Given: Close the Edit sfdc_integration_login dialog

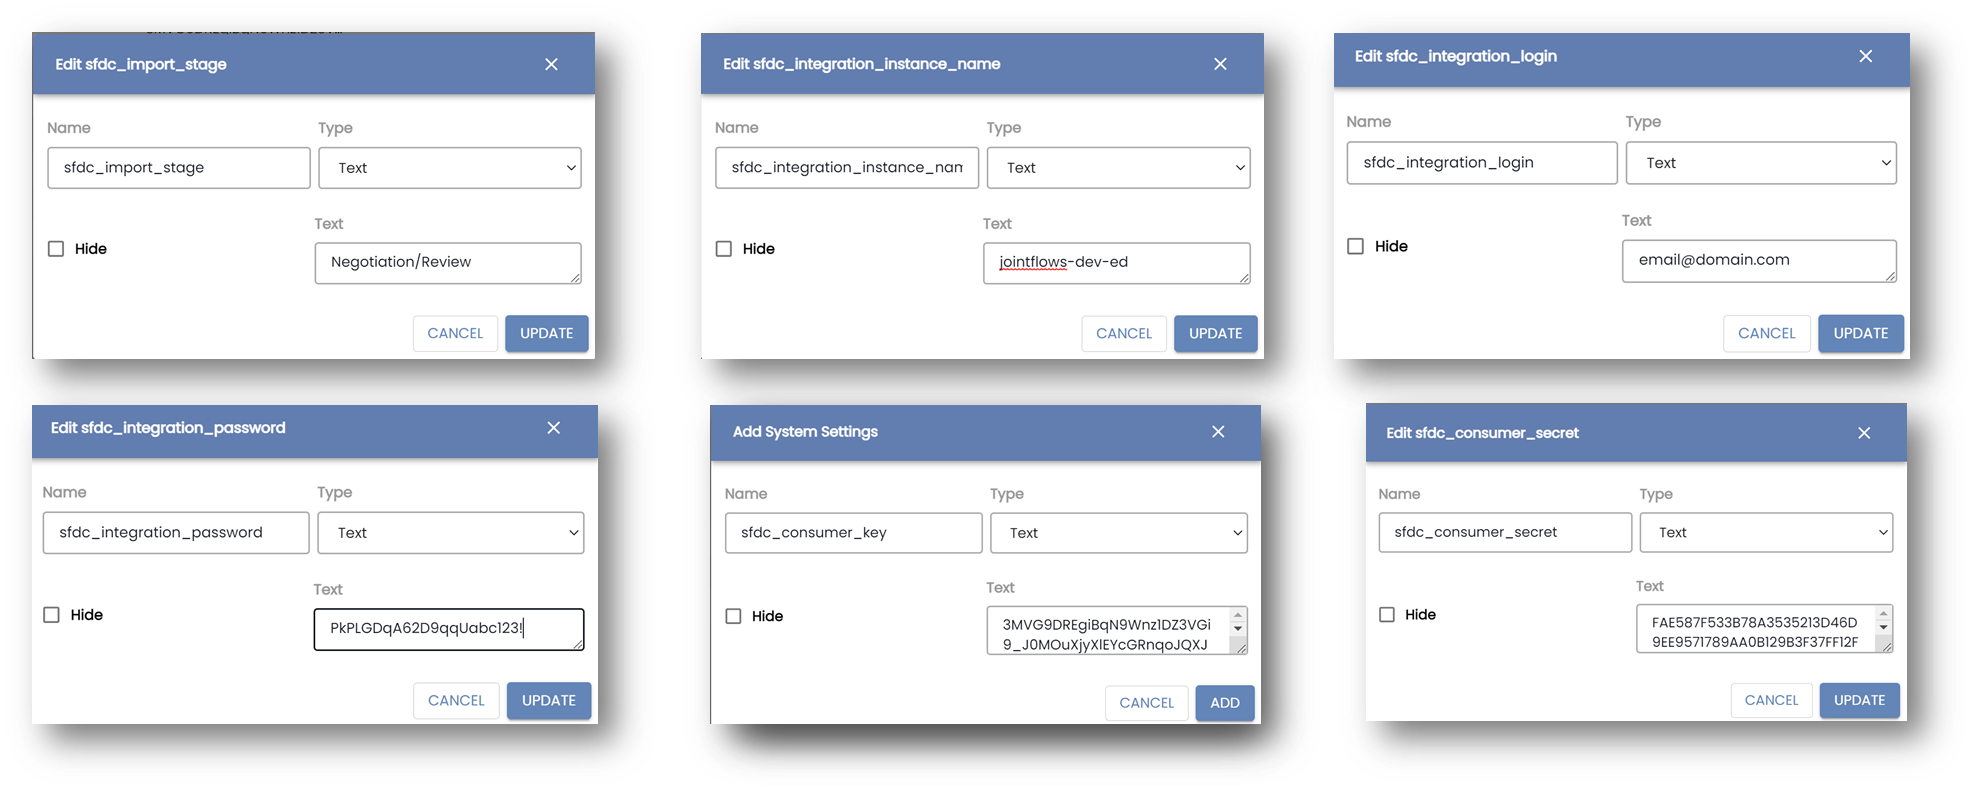Looking at the screenshot, I should pyautogui.click(x=1865, y=56).
